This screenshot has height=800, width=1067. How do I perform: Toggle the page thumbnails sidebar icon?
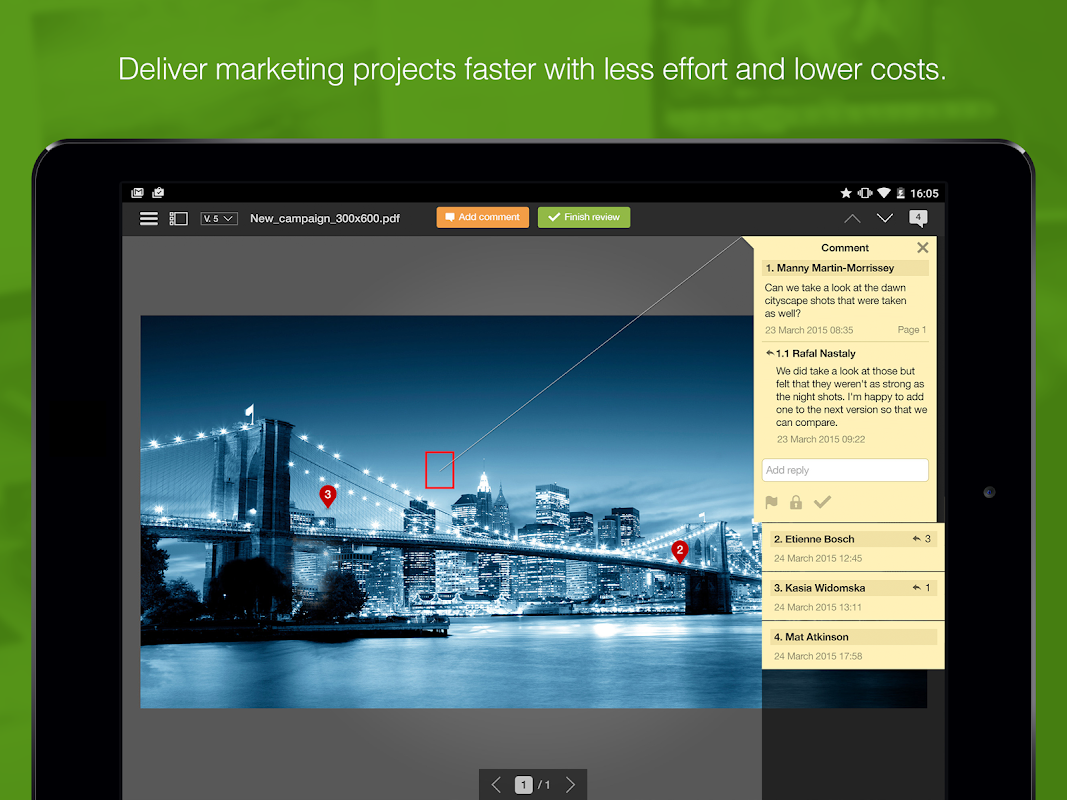[x=178, y=218]
